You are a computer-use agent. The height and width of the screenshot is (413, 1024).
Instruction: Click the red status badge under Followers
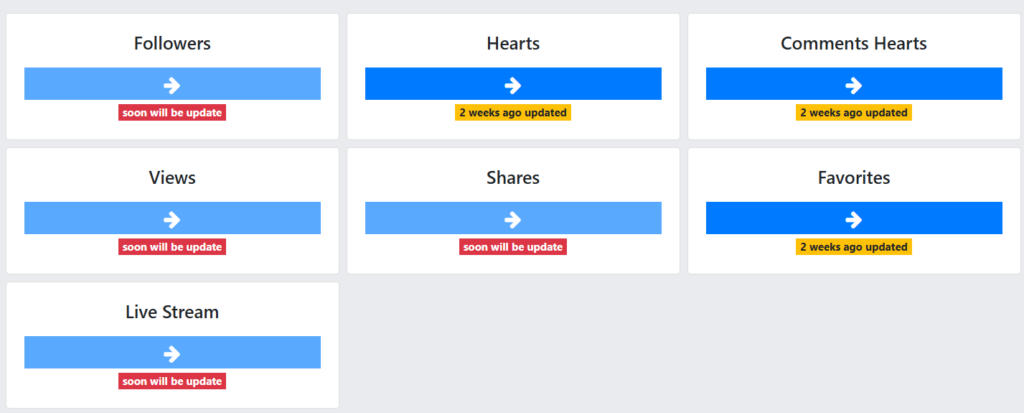pyautogui.click(x=172, y=113)
